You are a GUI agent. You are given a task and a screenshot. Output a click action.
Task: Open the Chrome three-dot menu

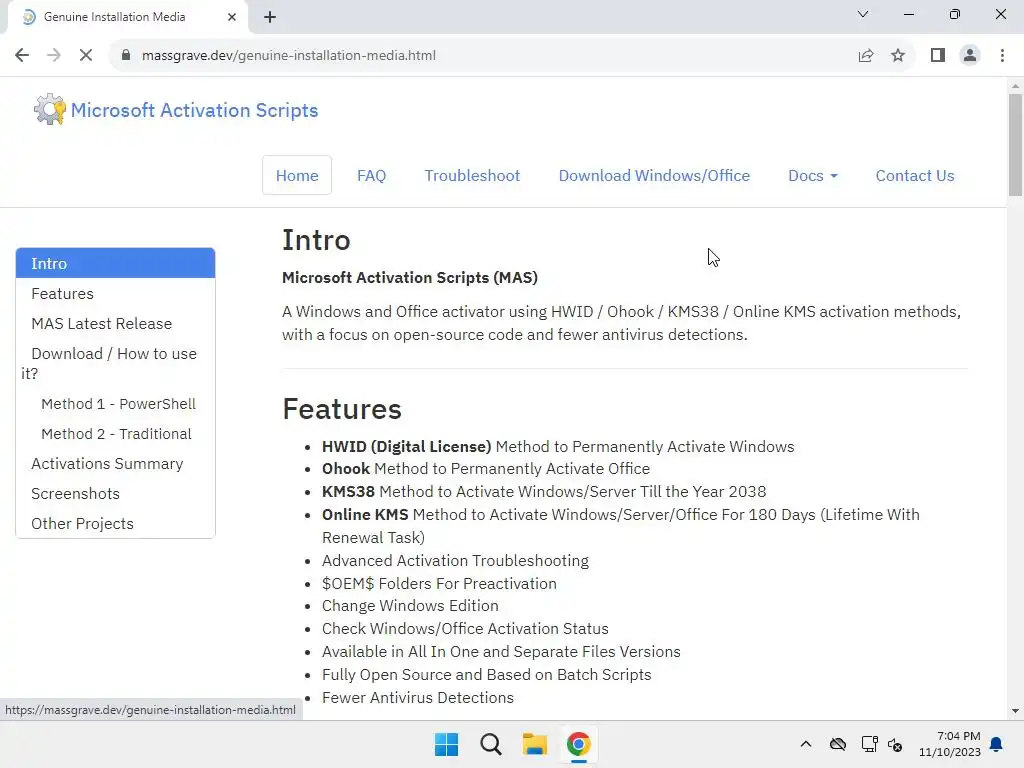click(x=1002, y=56)
